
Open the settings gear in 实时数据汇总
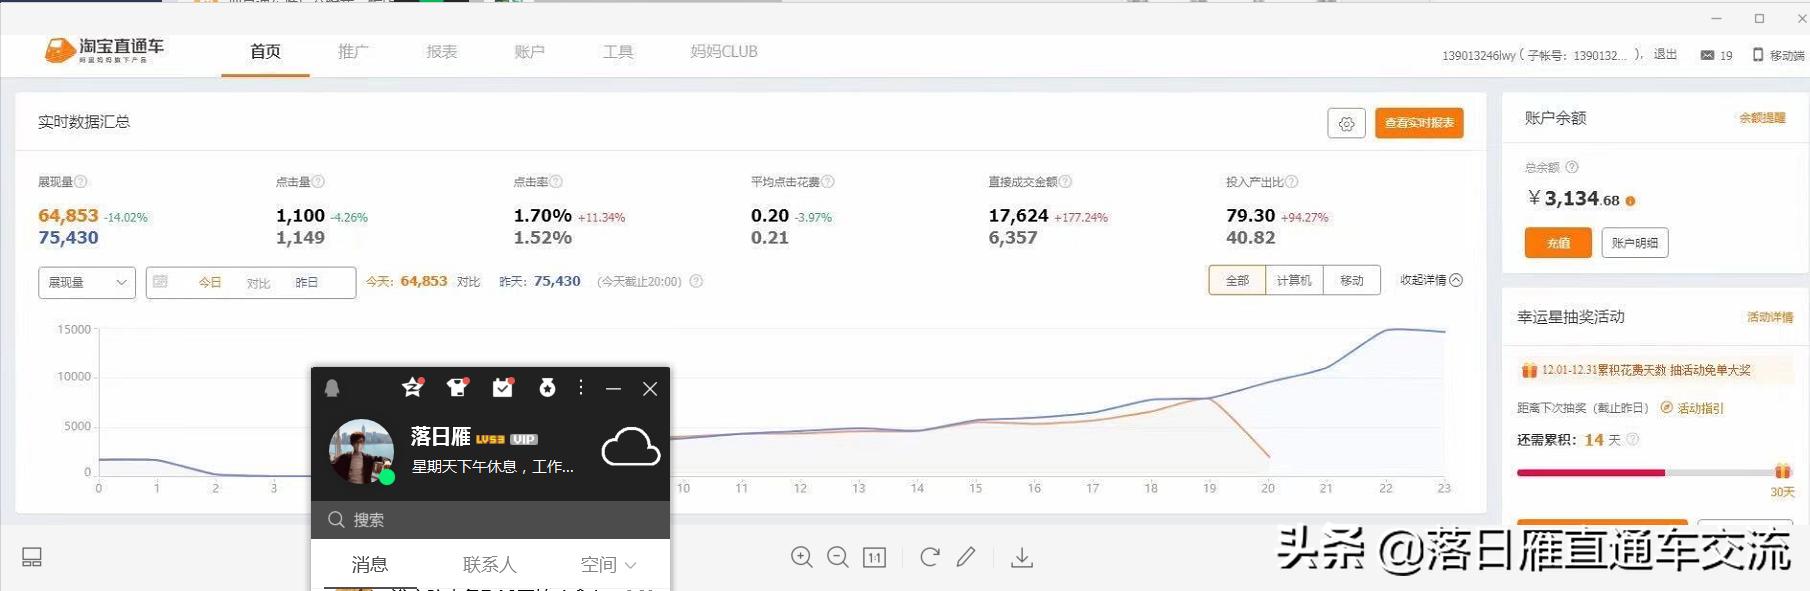tap(1346, 123)
